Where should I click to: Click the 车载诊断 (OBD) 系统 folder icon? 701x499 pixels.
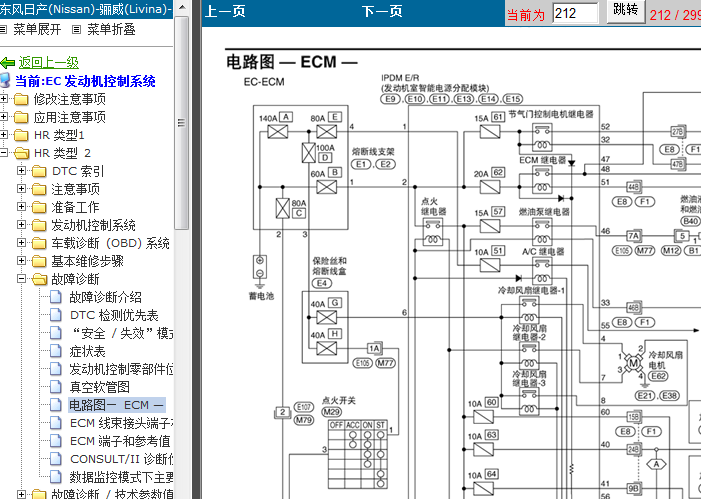coord(39,243)
